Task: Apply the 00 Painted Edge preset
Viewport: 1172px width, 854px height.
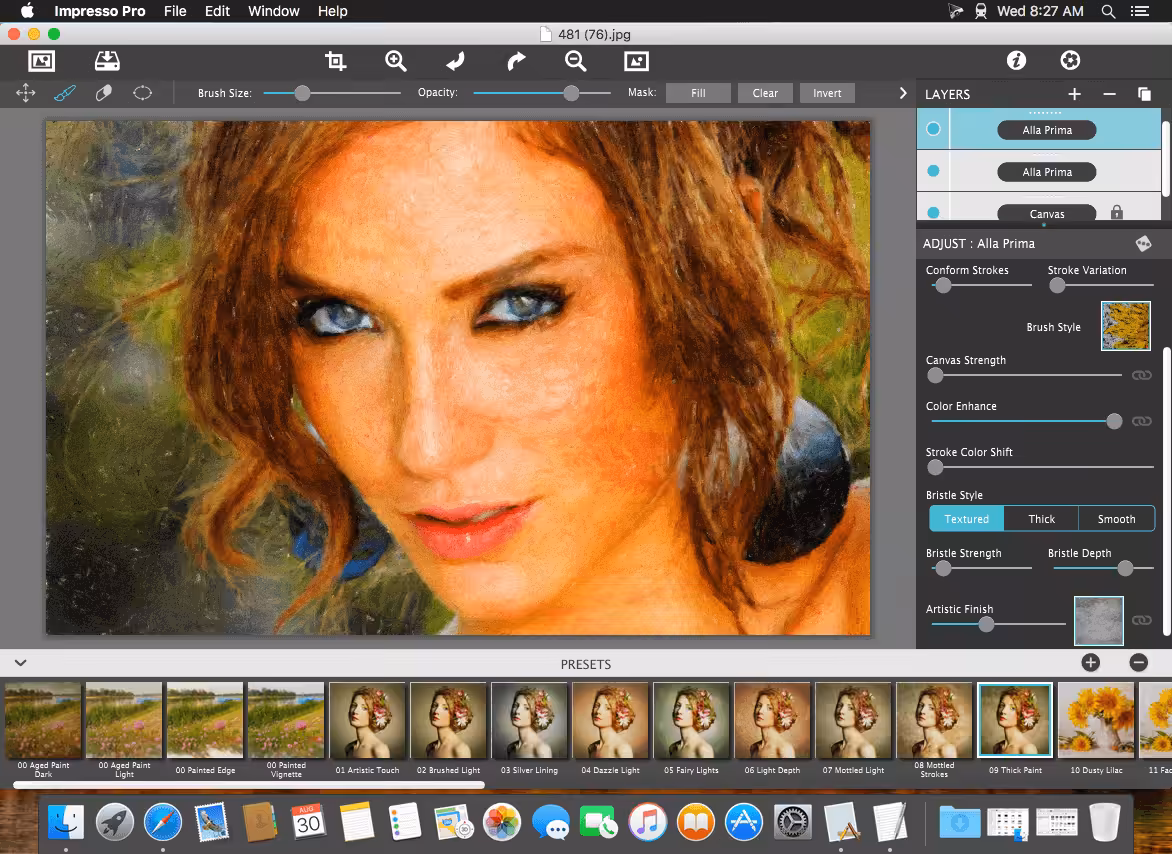Action: (205, 720)
